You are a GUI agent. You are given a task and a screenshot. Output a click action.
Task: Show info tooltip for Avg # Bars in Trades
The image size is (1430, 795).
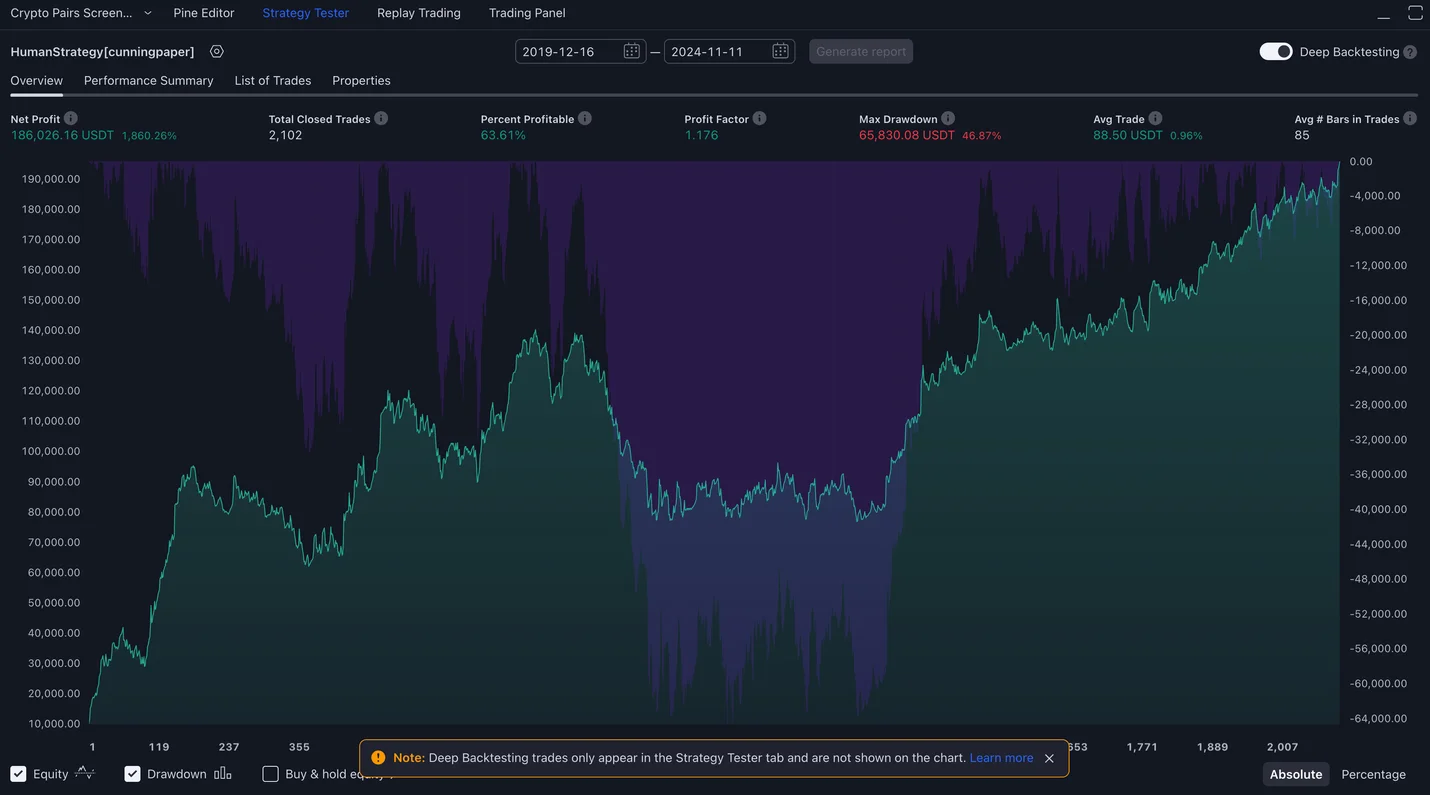click(1410, 118)
